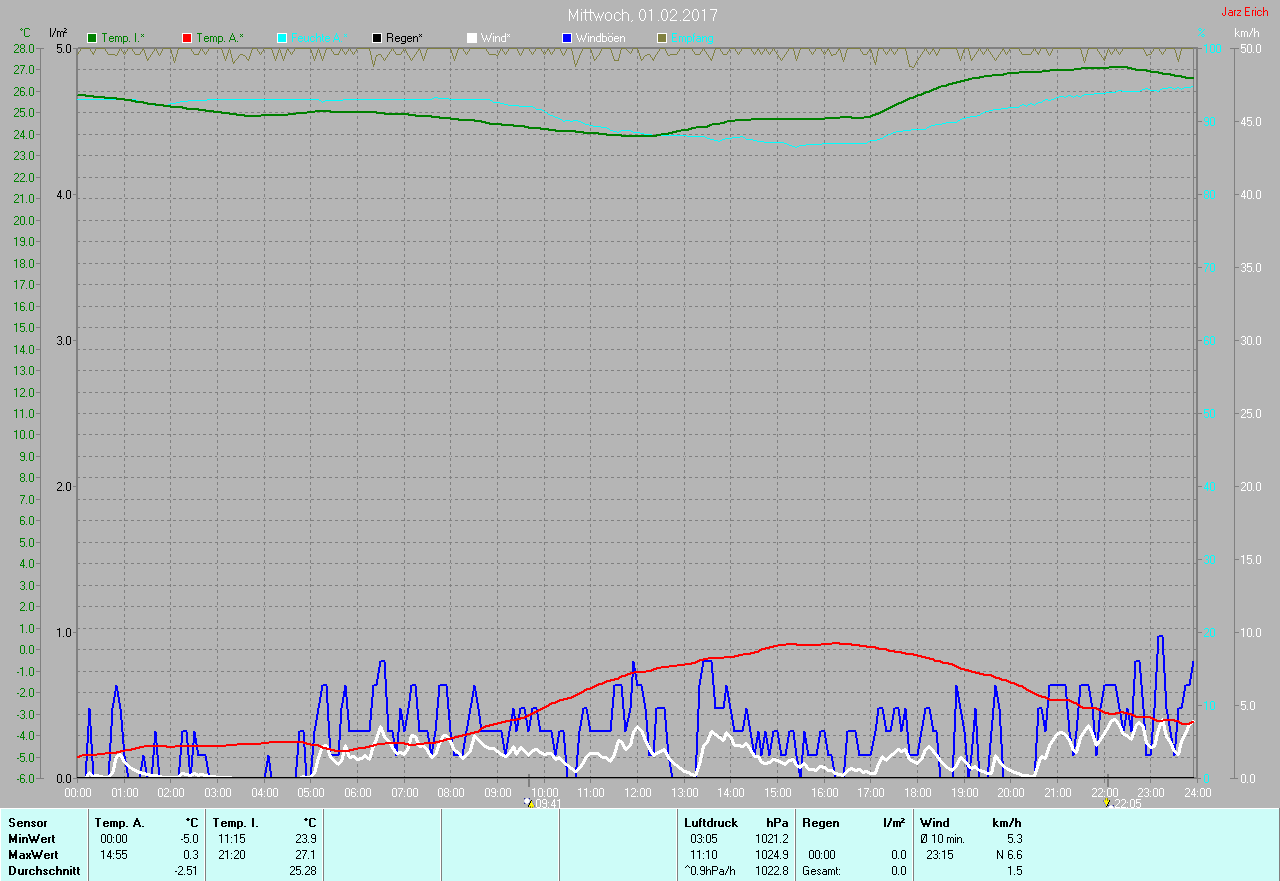
Task: Click the sunrise marker at 09:41
Action: [529, 802]
